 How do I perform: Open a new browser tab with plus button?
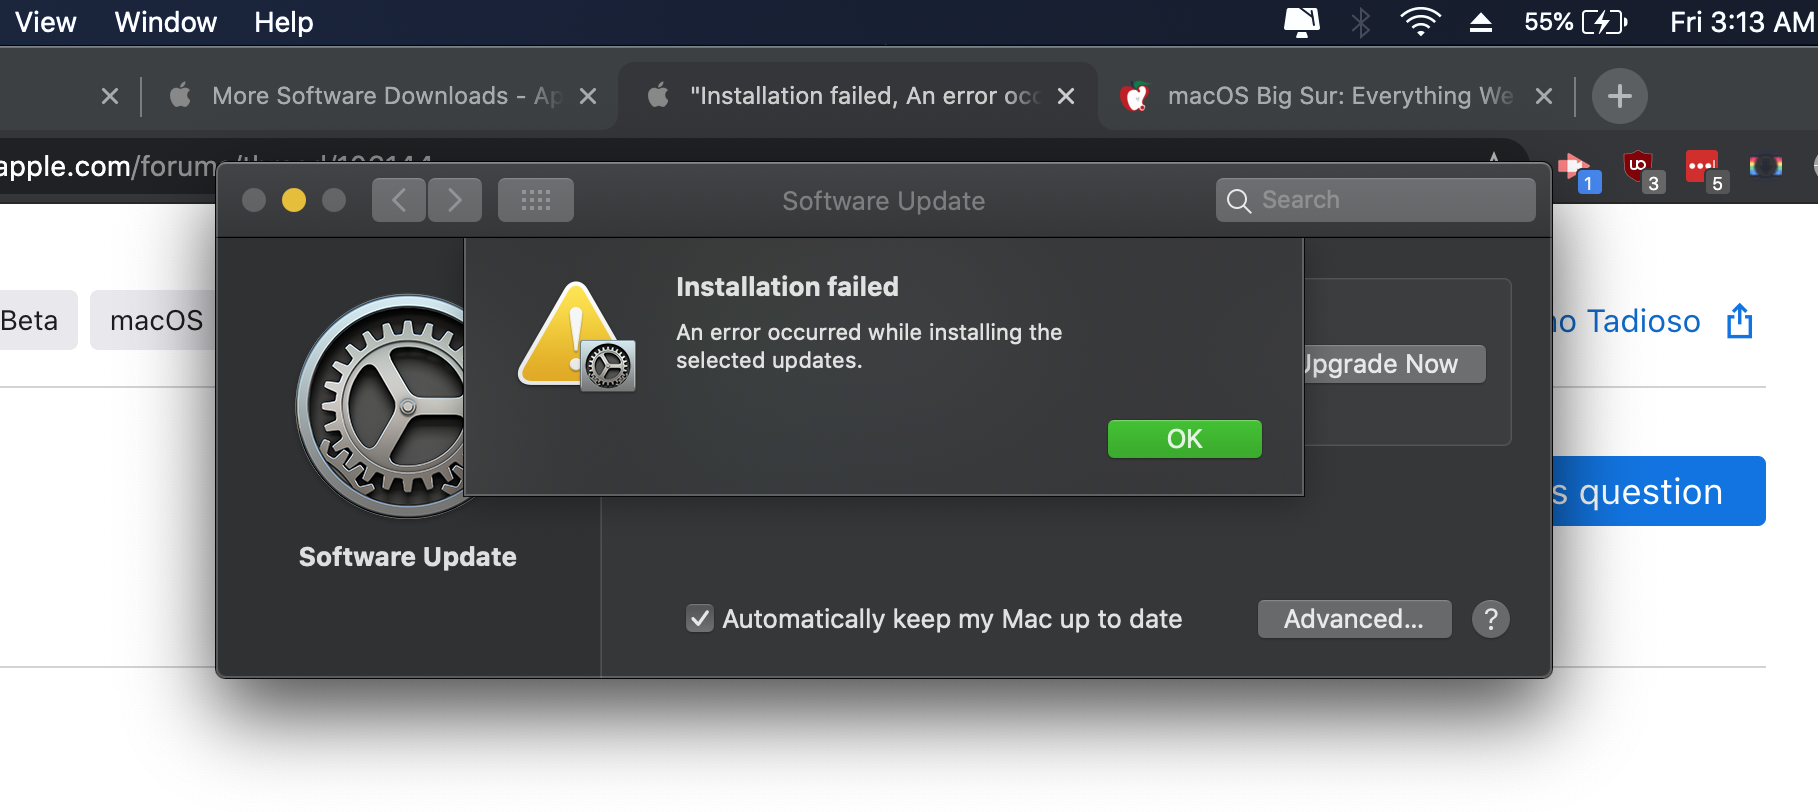[1619, 96]
